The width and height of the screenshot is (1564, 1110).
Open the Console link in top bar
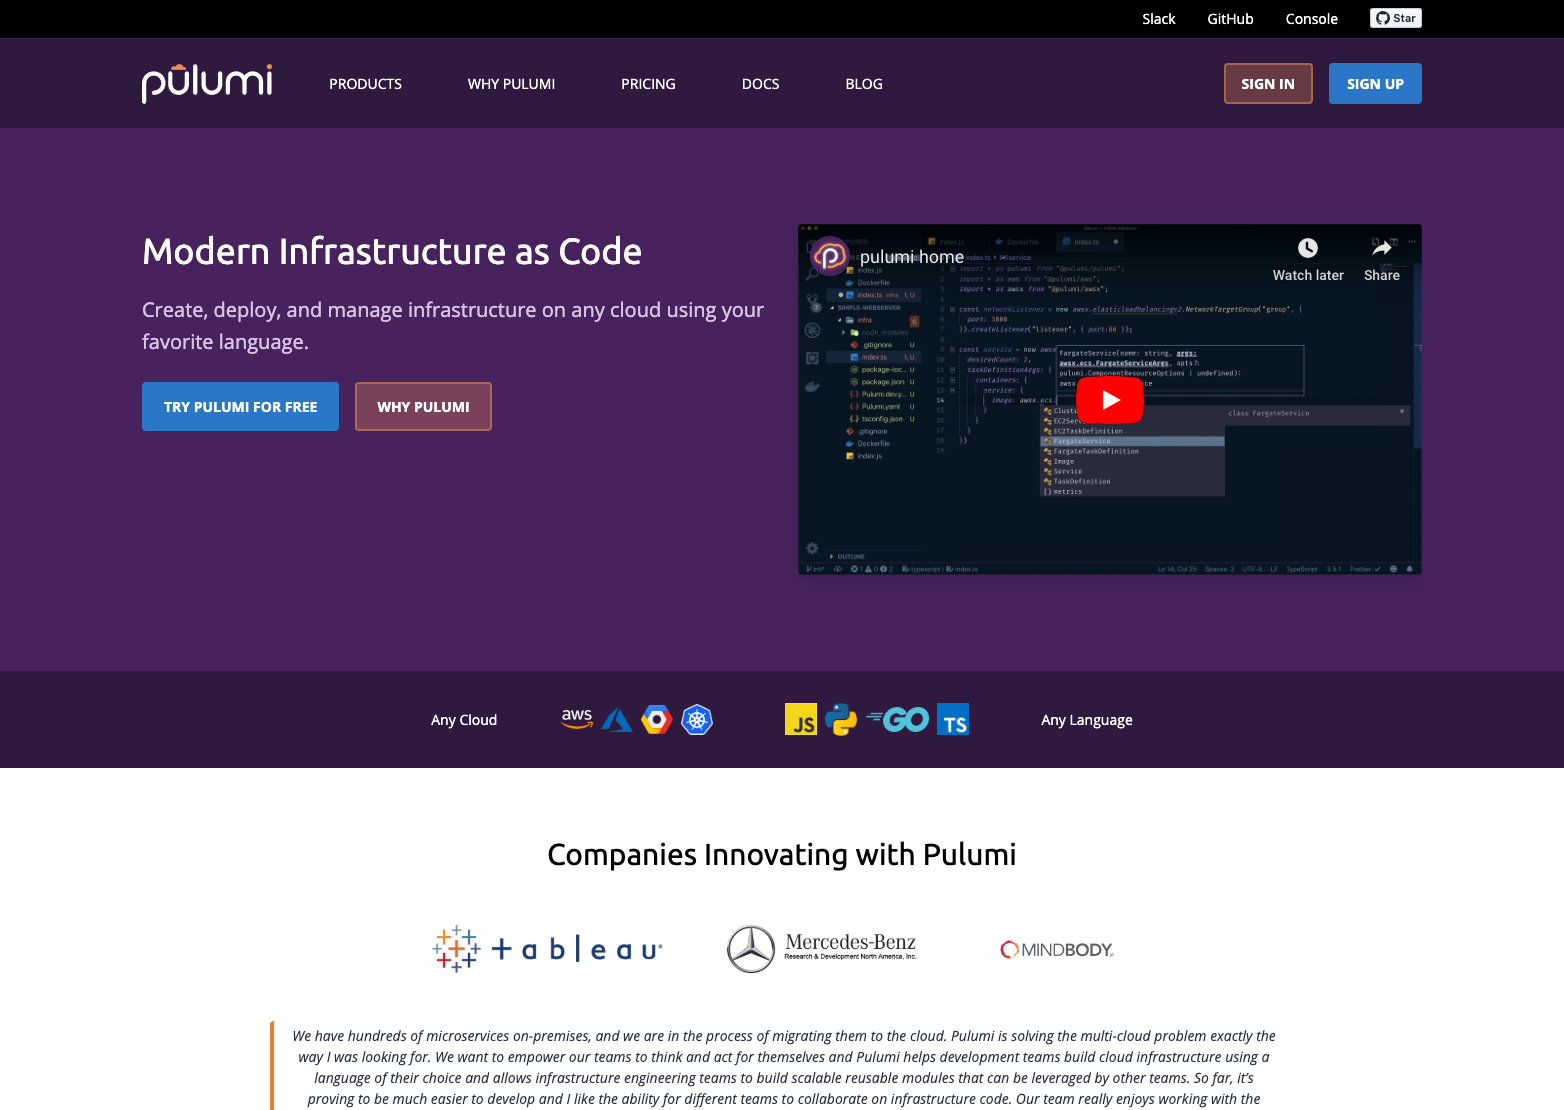click(1311, 19)
